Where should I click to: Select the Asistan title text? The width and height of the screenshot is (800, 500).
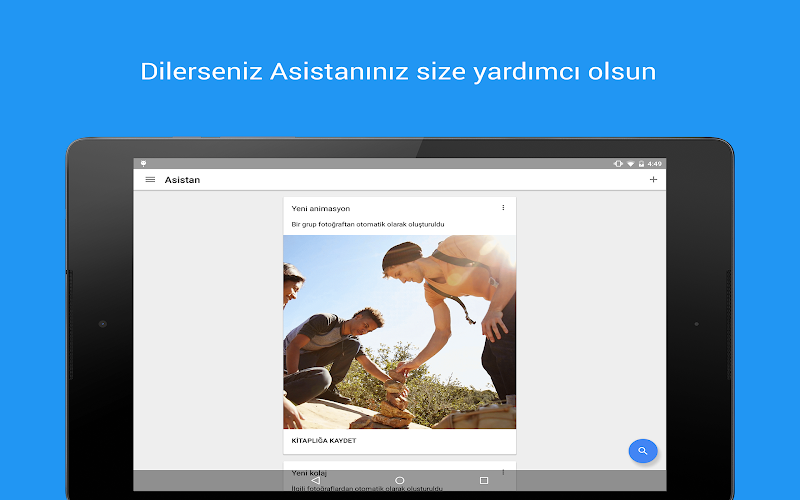182,180
